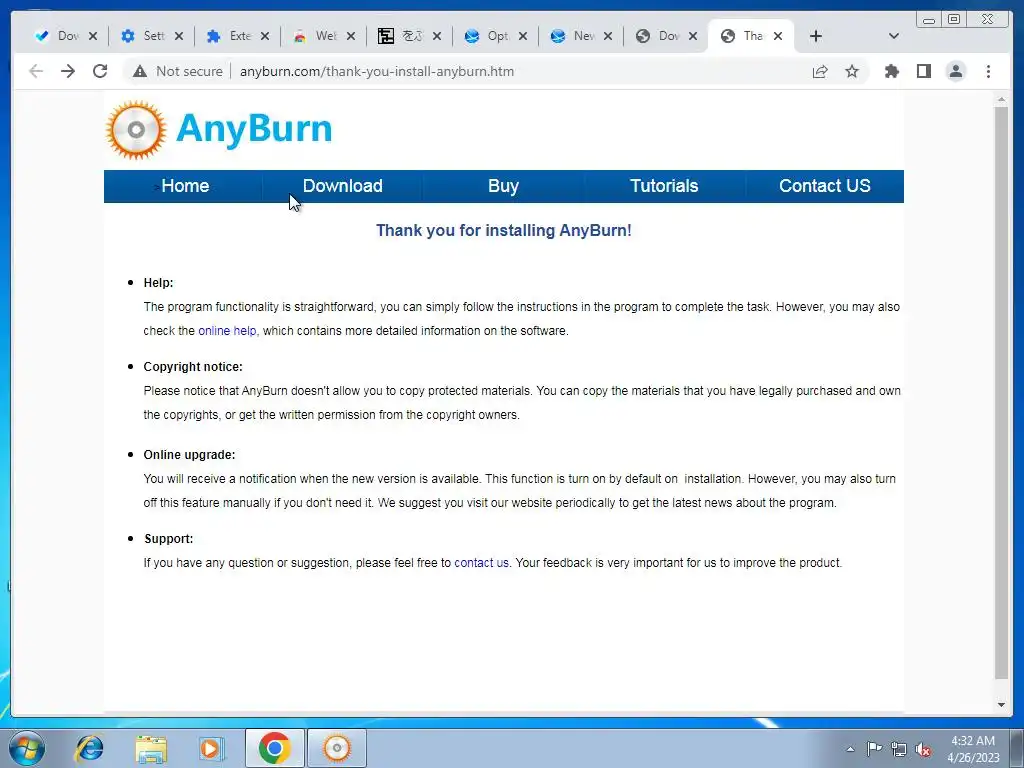This screenshot has width=1024, height=768.
Task: Open the Action Center flag icon
Action: tap(874, 749)
